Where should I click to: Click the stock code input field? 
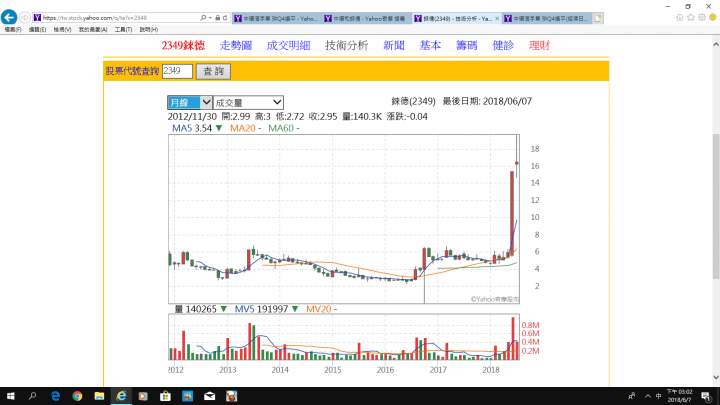(177, 71)
